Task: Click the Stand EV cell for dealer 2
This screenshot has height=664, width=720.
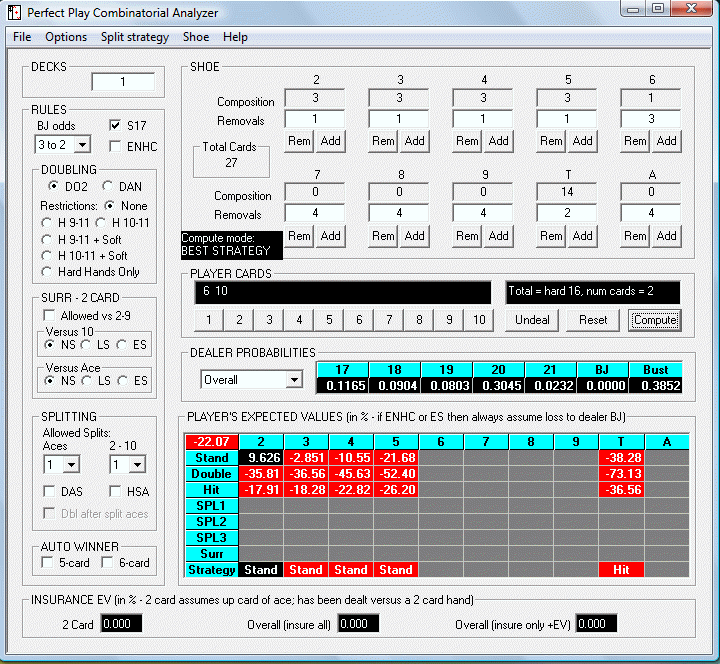Action: pyautogui.click(x=261, y=457)
